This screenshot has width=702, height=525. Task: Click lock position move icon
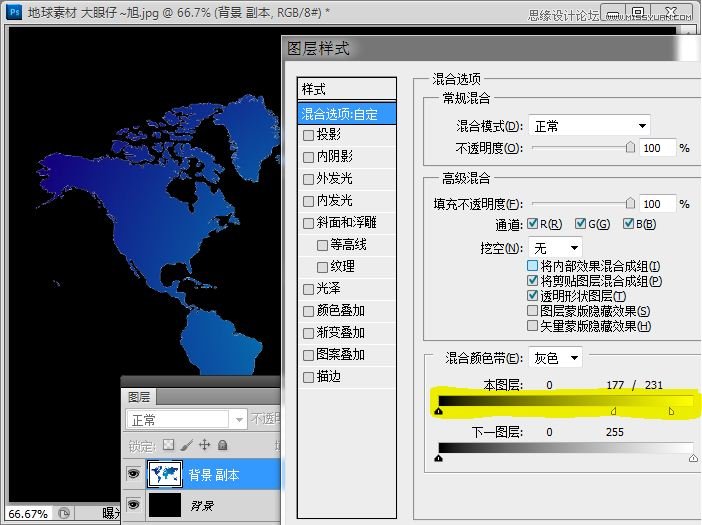point(204,445)
